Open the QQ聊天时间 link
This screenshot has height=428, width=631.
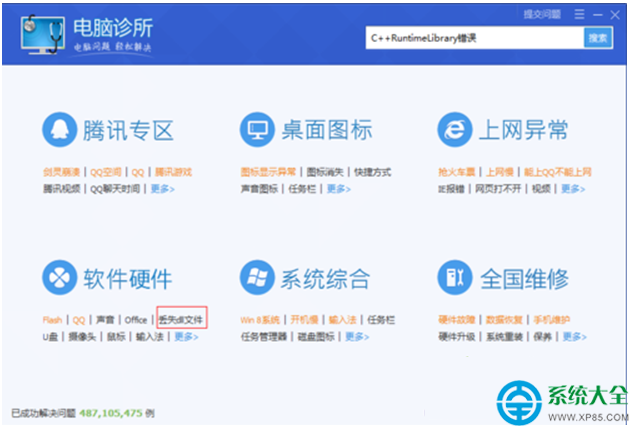[115, 189]
